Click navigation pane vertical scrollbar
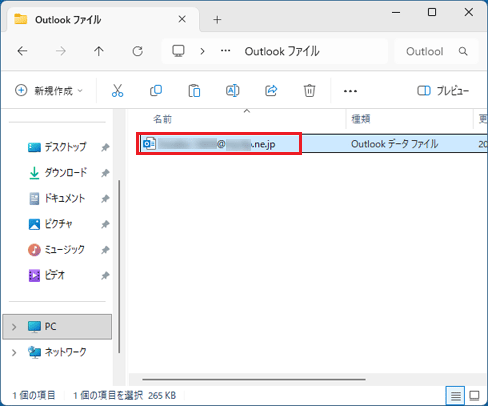This screenshot has width=488, height=406. tap(119, 266)
